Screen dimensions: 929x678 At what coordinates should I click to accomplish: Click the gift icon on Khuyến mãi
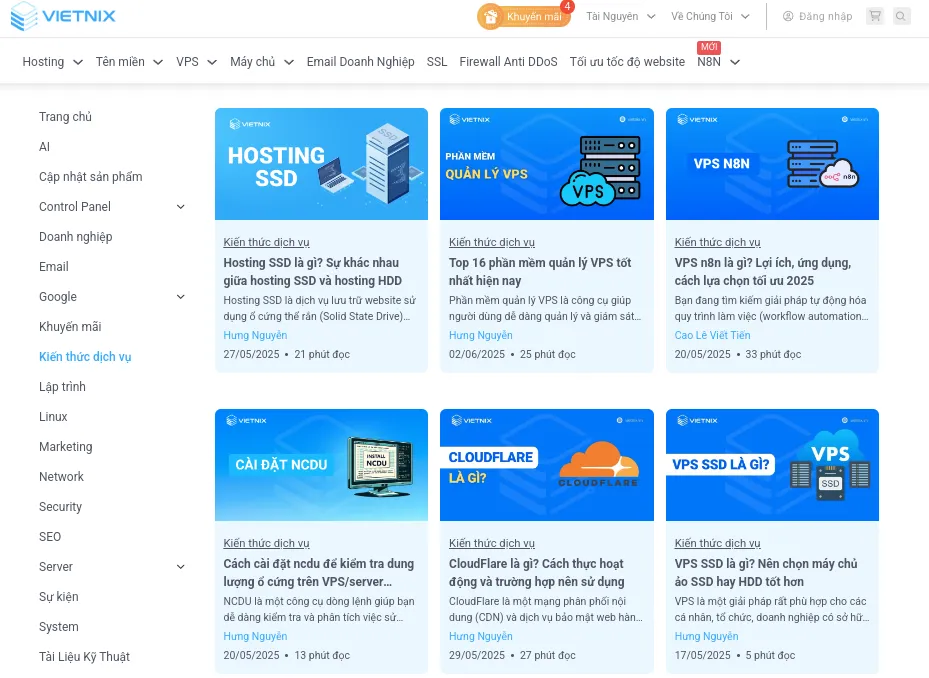point(490,17)
